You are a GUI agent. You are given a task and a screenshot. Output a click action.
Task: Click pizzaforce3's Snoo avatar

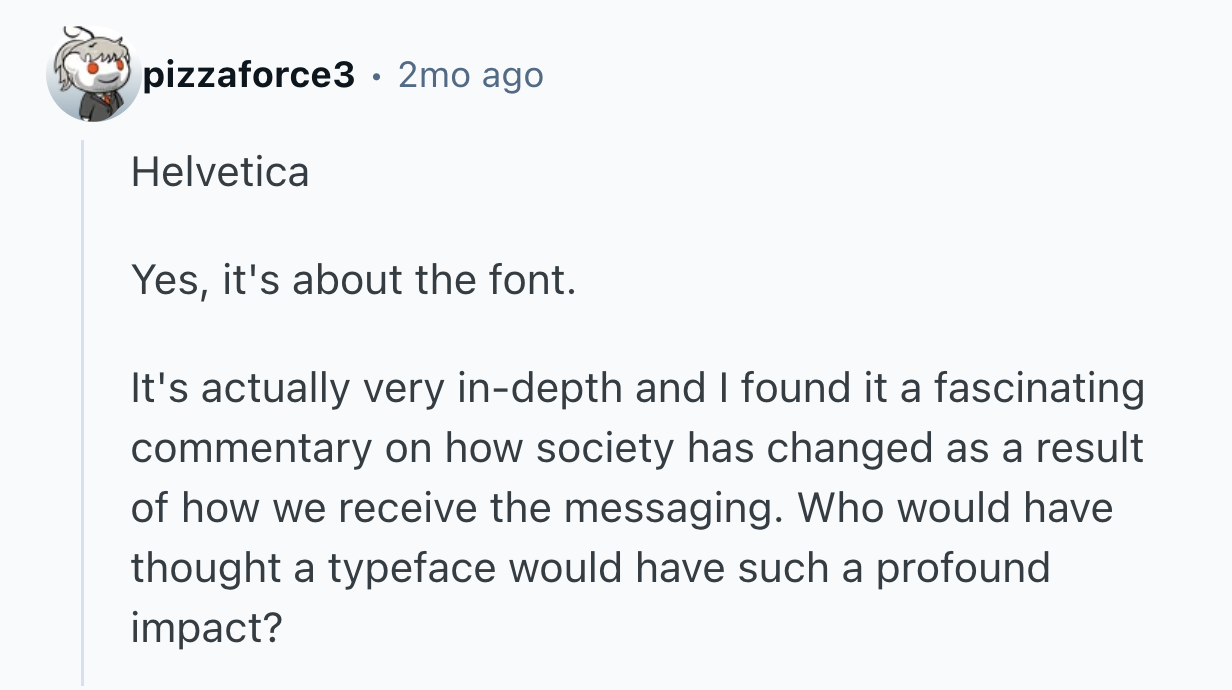(x=92, y=75)
